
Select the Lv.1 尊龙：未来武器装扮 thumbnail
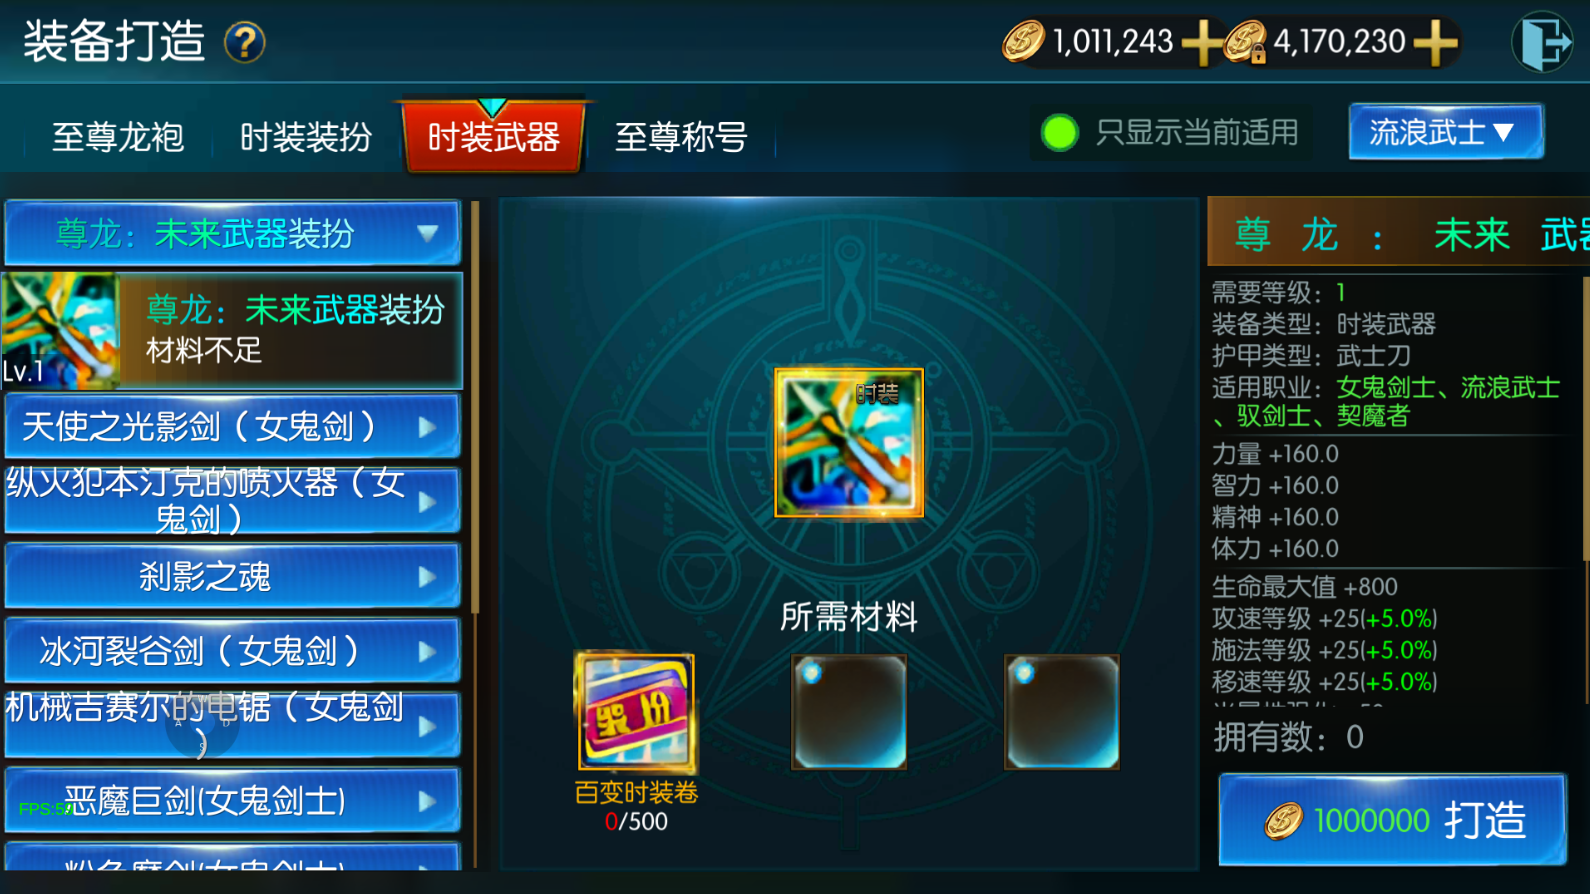60,331
